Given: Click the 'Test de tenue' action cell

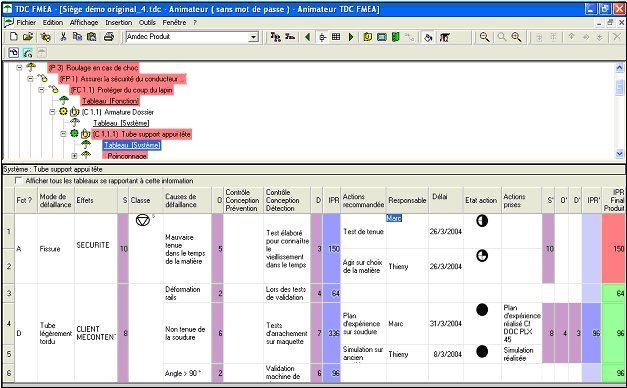Looking at the screenshot, I should tap(363, 231).
